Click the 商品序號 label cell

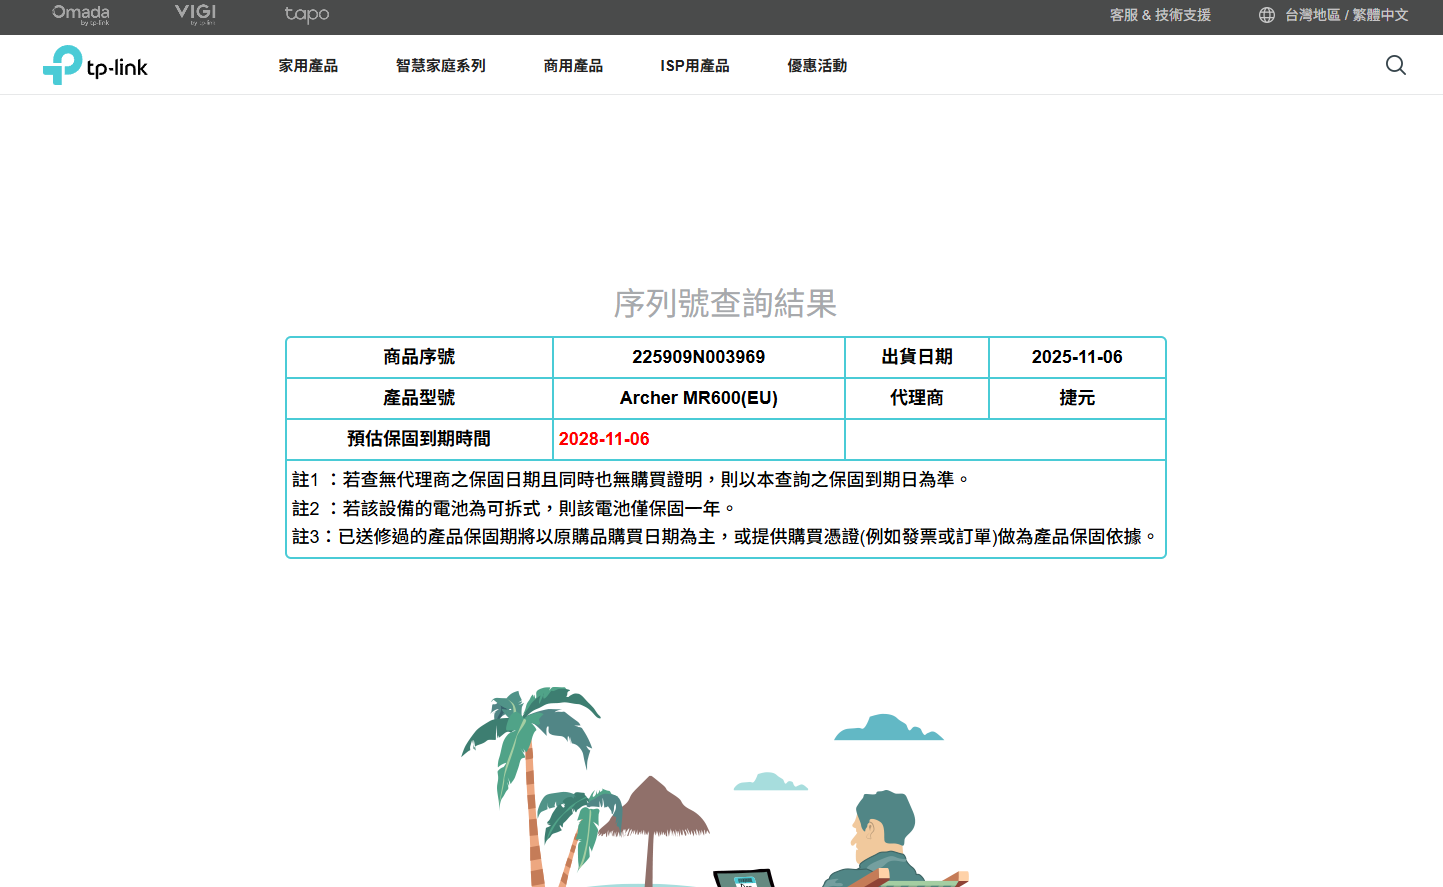click(419, 357)
